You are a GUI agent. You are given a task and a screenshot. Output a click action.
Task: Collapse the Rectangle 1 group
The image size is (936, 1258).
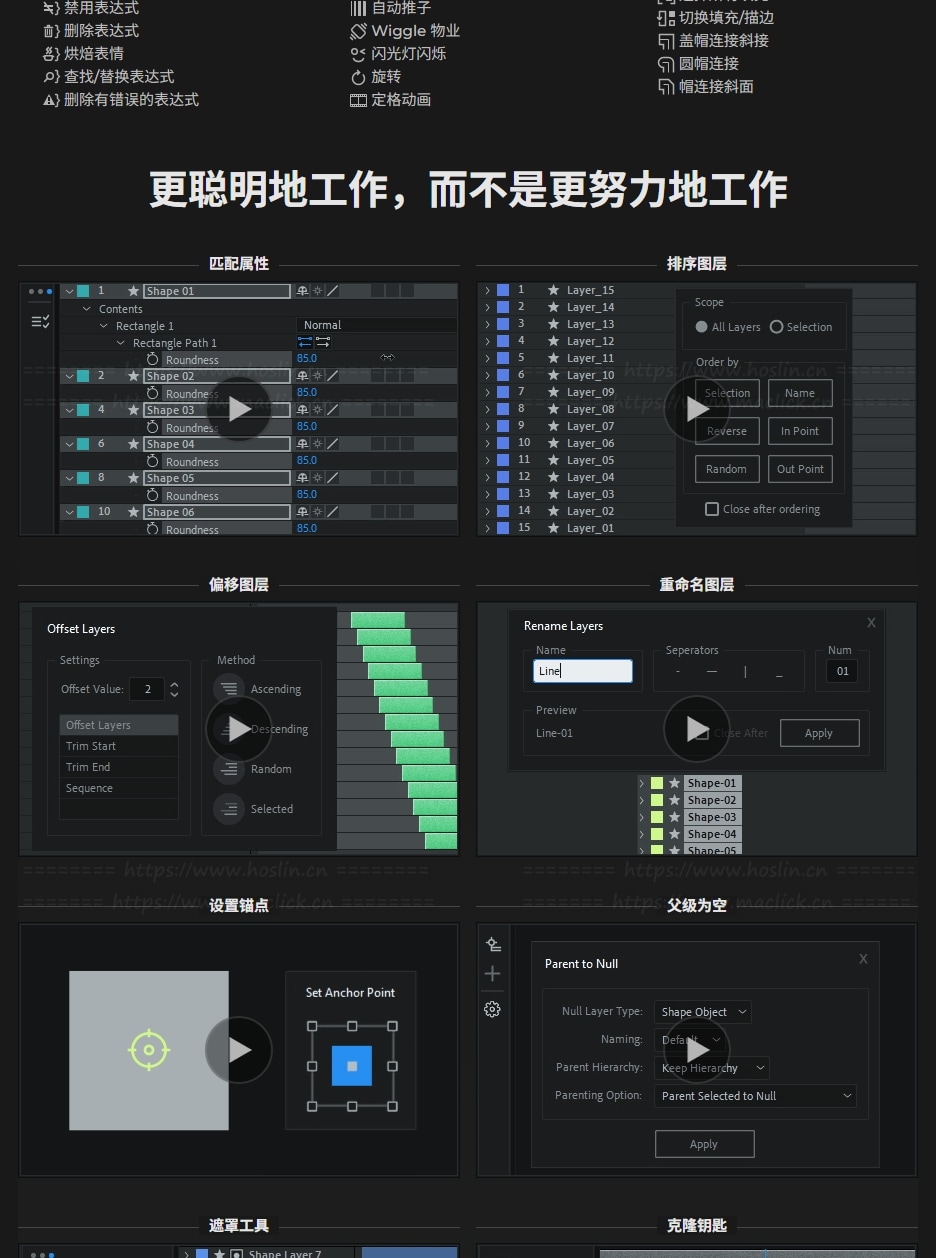104,326
